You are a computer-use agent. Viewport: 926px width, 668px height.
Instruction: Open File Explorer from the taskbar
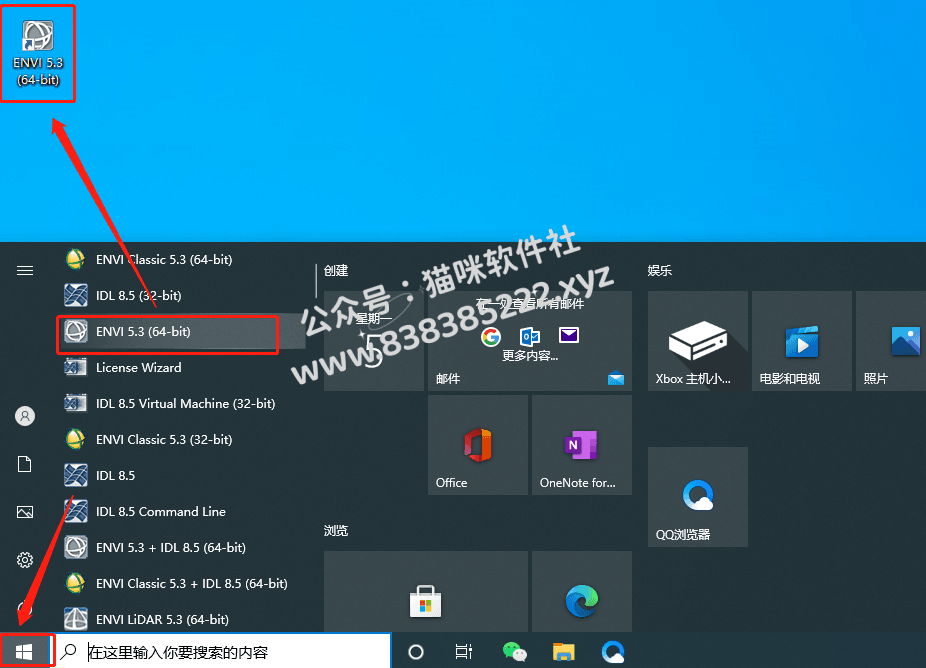[x=563, y=651]
